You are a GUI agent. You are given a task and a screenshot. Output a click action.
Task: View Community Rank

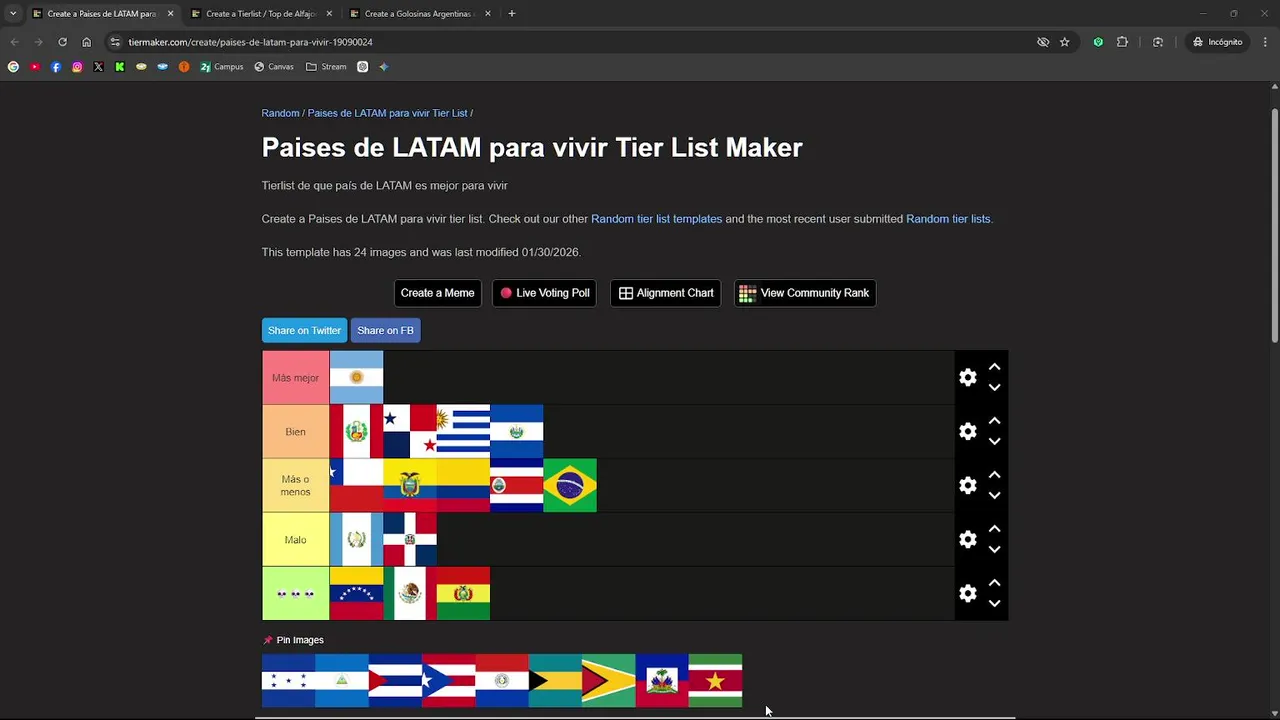(x=805, y=293)
